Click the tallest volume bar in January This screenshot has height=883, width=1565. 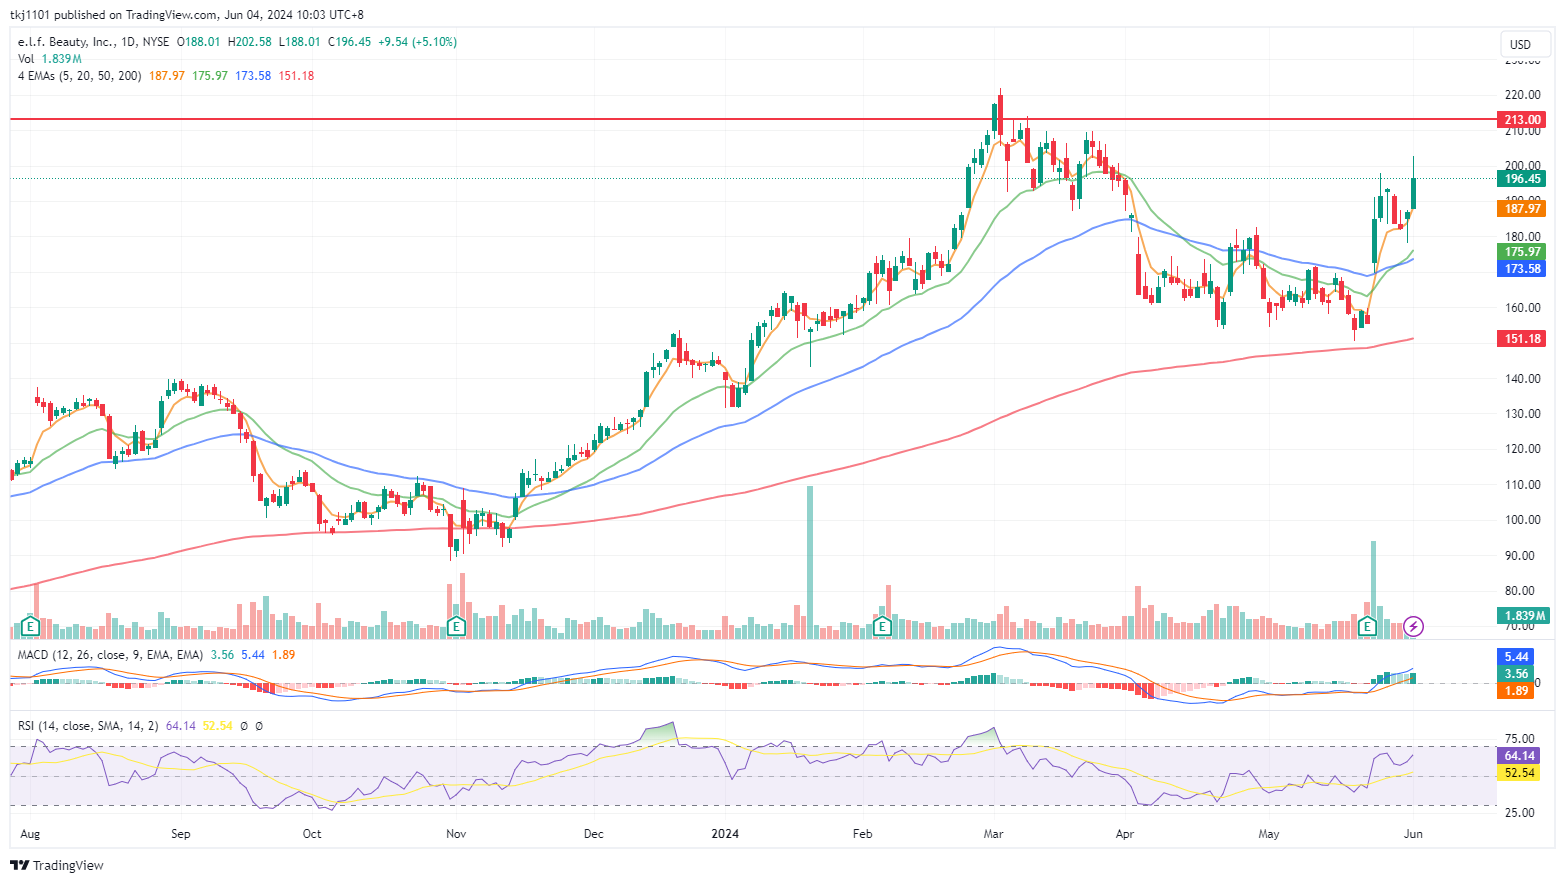810,562
